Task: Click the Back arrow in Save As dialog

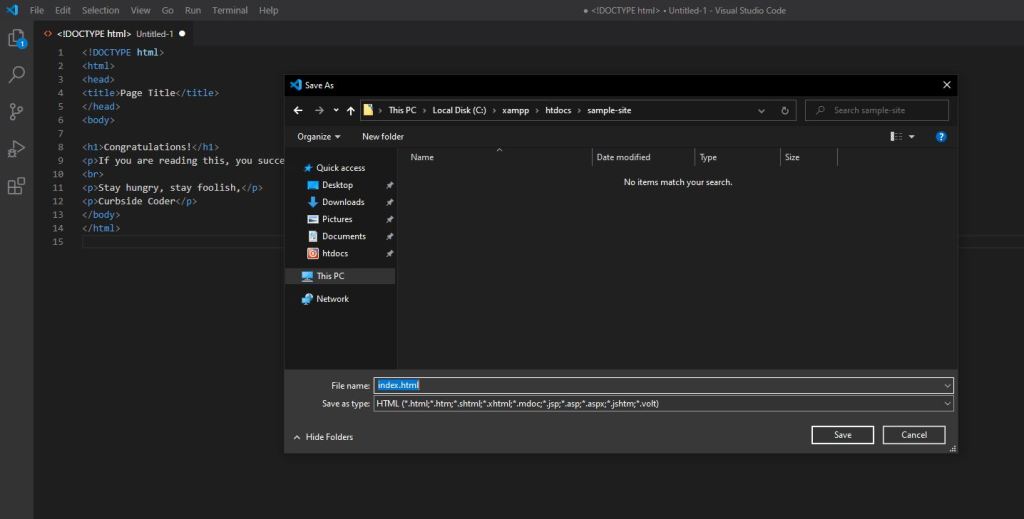Action: click(x=298, y=111)
